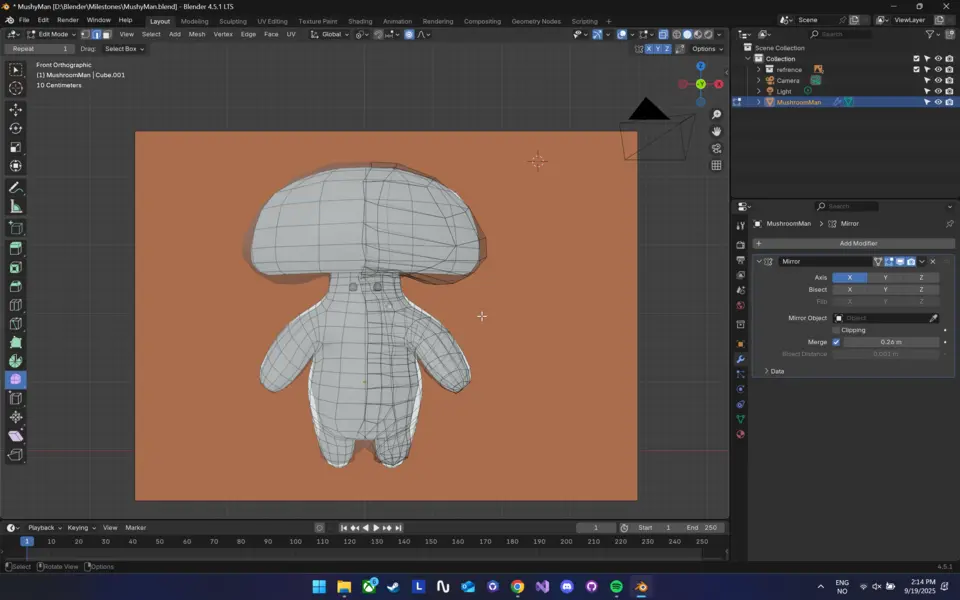This screenshot has width=960, height=600.
Task: Select the Shear tool
Action: point(16,436)
